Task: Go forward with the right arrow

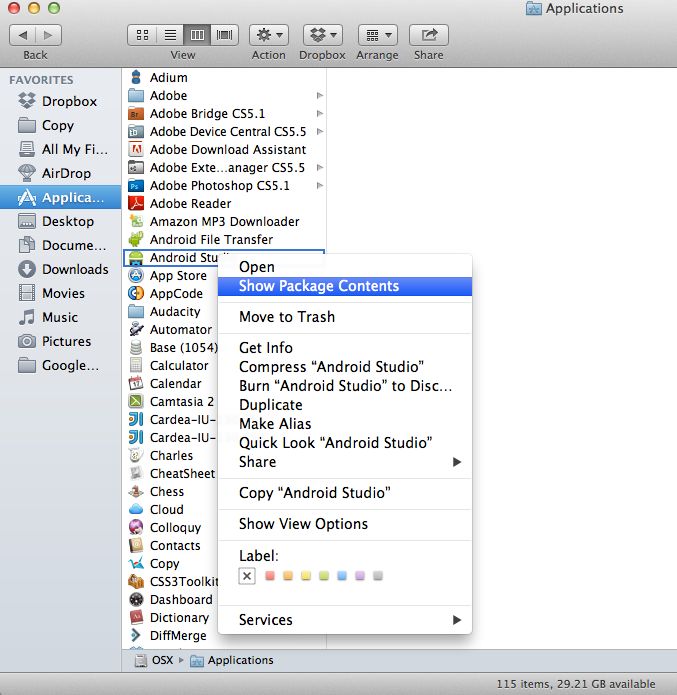Action: point(48,35)
